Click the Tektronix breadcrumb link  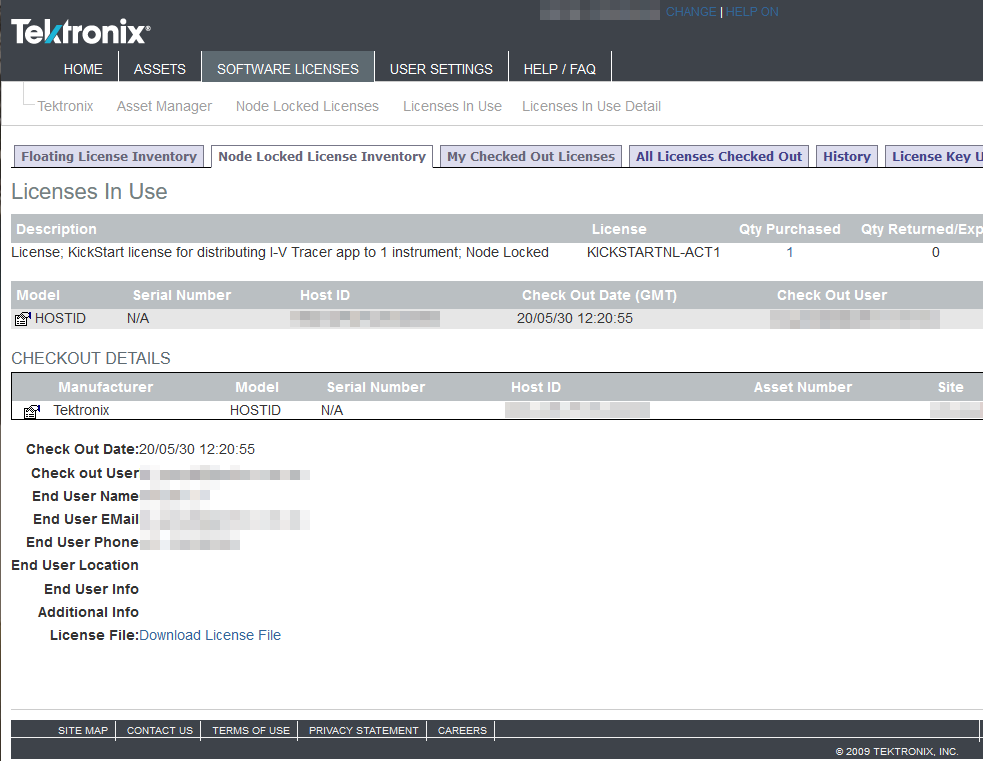pos(65,106)
